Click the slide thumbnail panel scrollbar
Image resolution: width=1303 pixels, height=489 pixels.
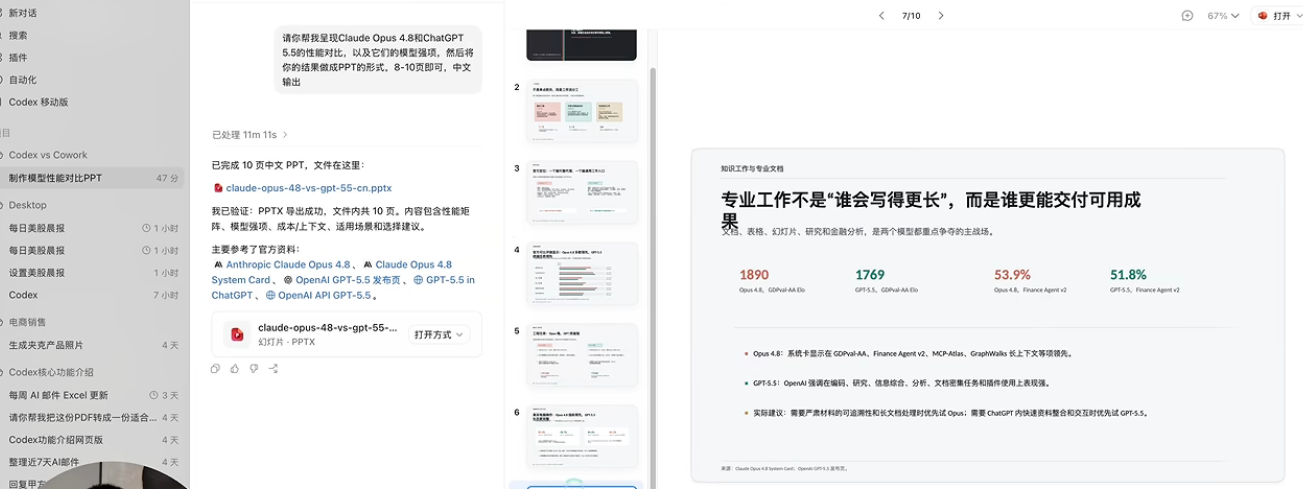tap(654, 276)
